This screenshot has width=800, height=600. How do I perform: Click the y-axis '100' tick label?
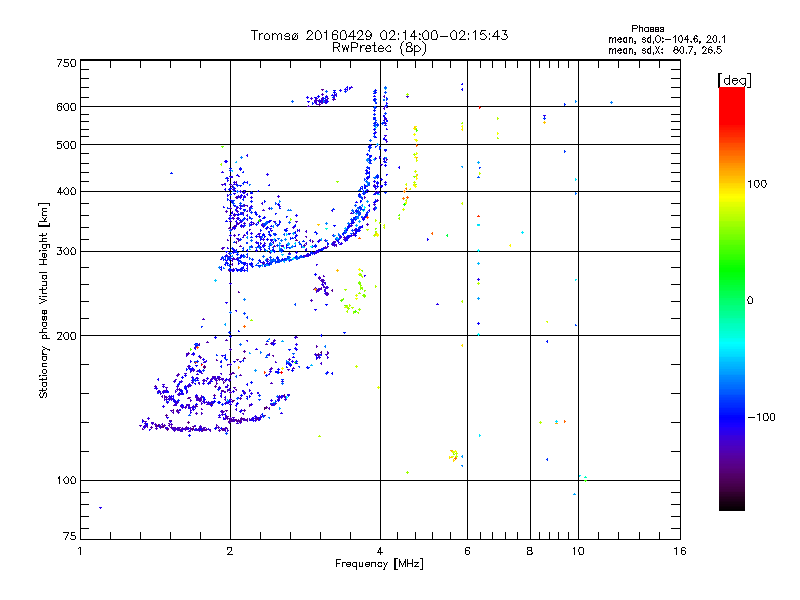[67, 480]
